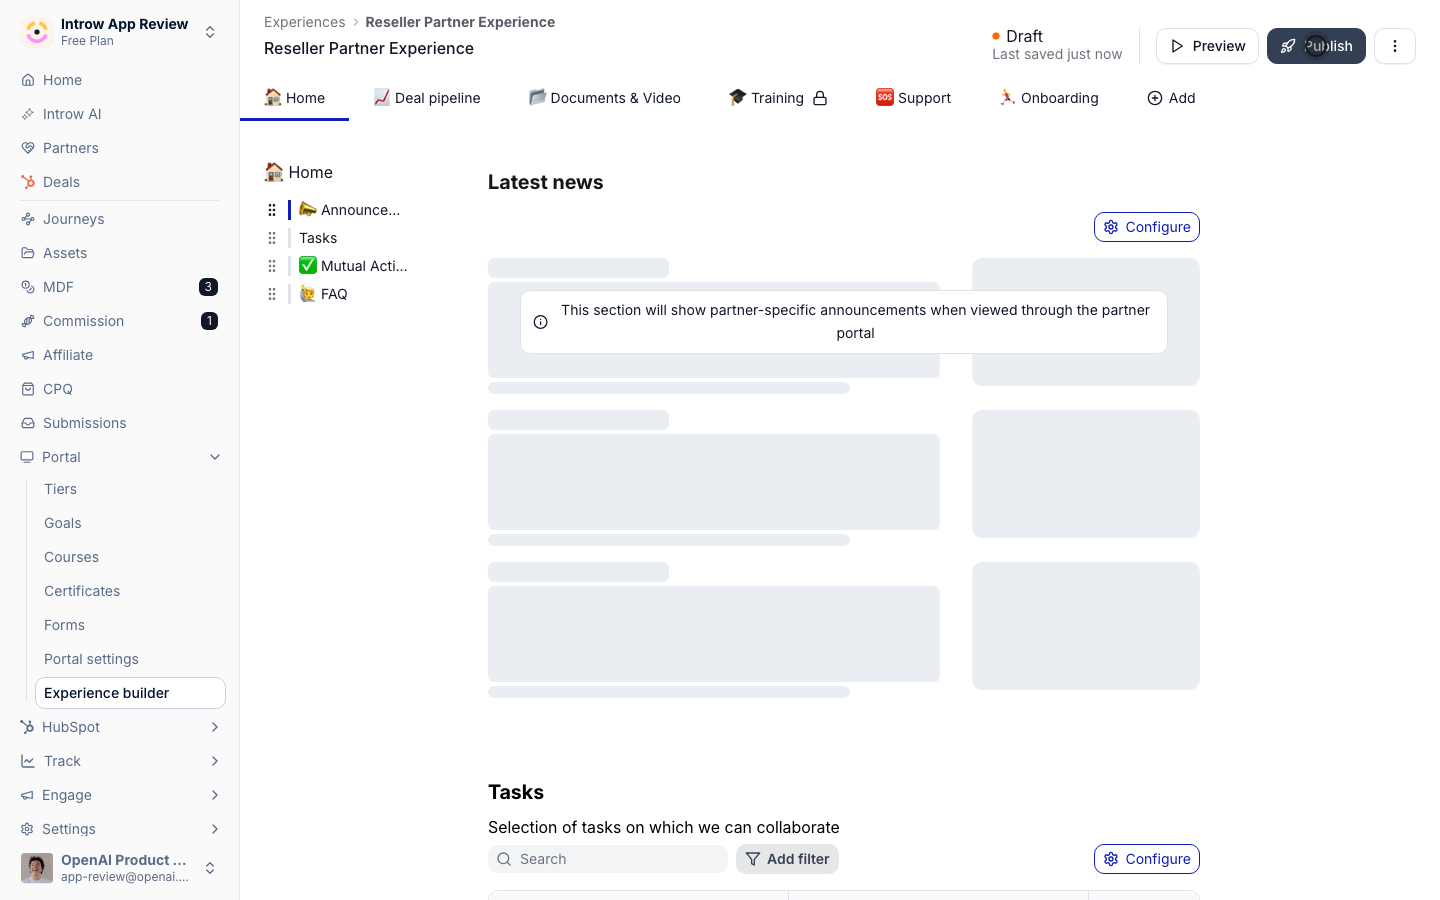This screenshot has height=900, width=1440.
Task: Switch to Onboarding tab
Action: (x=1049, y=98)
